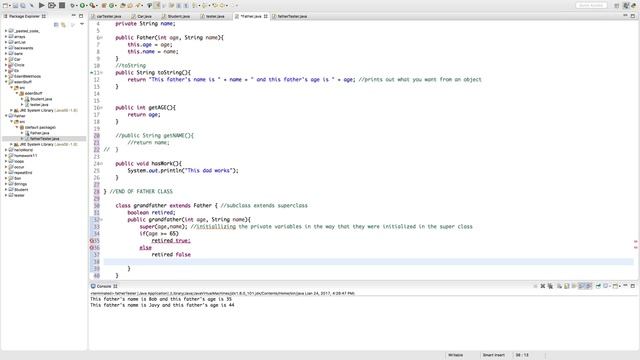640x360 pixels.
Task: Expand JRE System Library under Father
Action: (11, 144)
